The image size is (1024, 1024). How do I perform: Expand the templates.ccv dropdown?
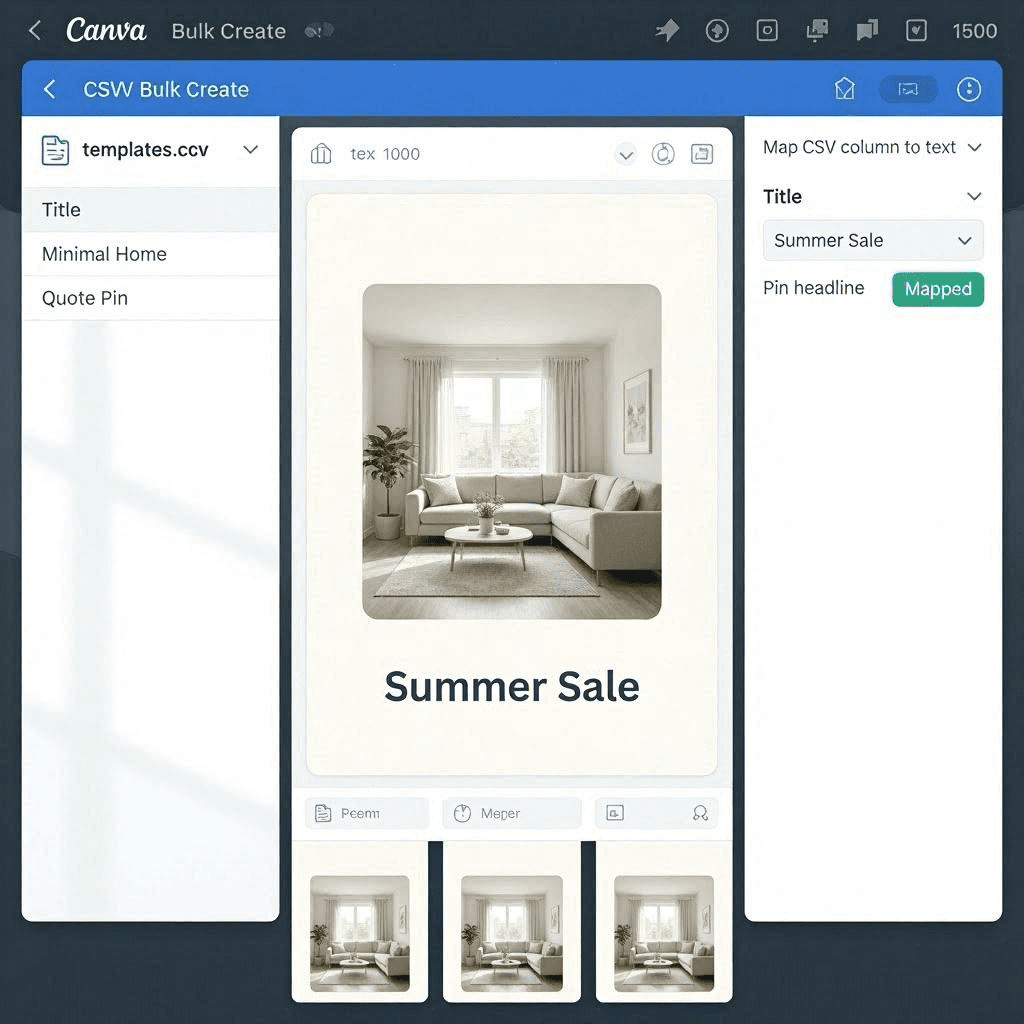[x=251, y=150]
